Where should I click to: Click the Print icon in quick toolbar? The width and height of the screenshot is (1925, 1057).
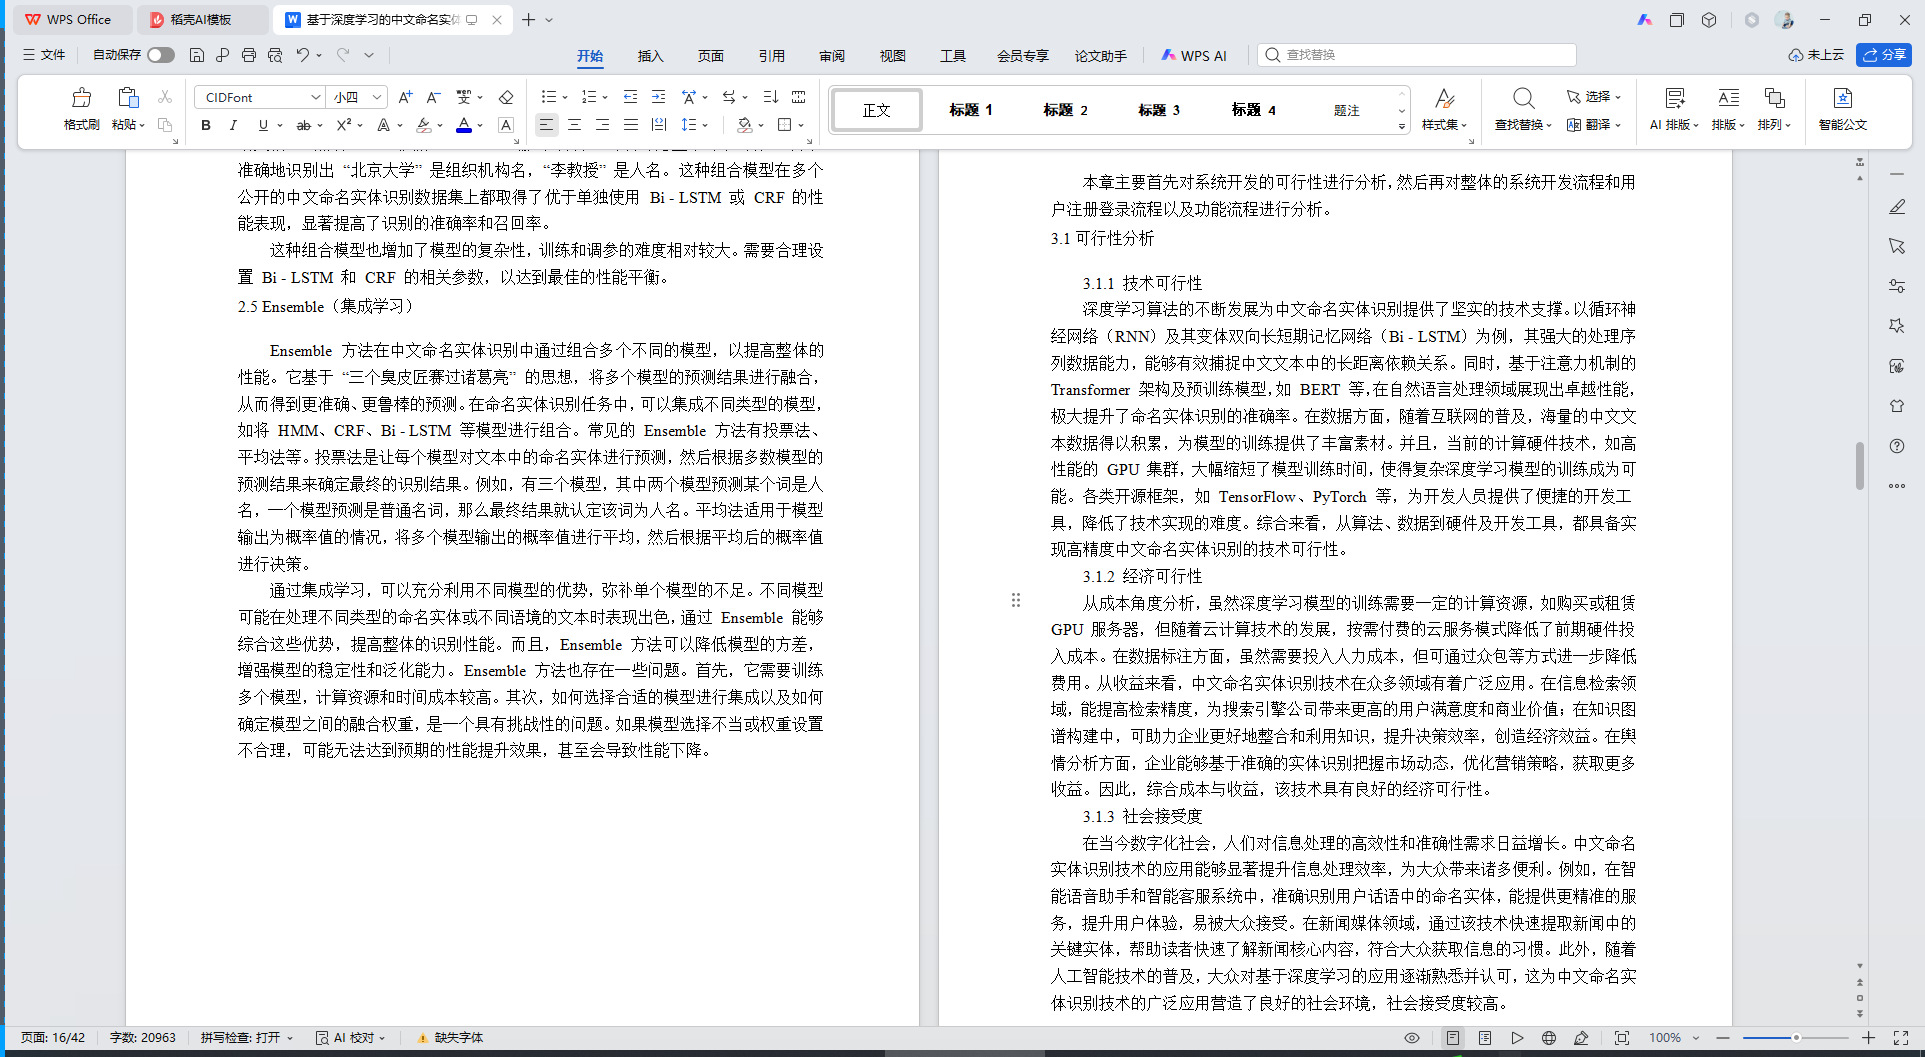[x=249, y=55]
